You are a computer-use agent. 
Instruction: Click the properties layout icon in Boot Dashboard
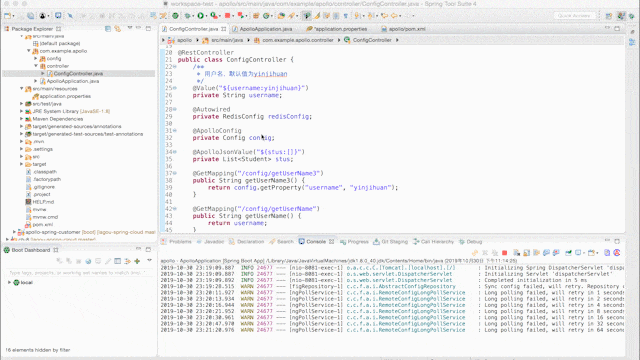point(118,261)
